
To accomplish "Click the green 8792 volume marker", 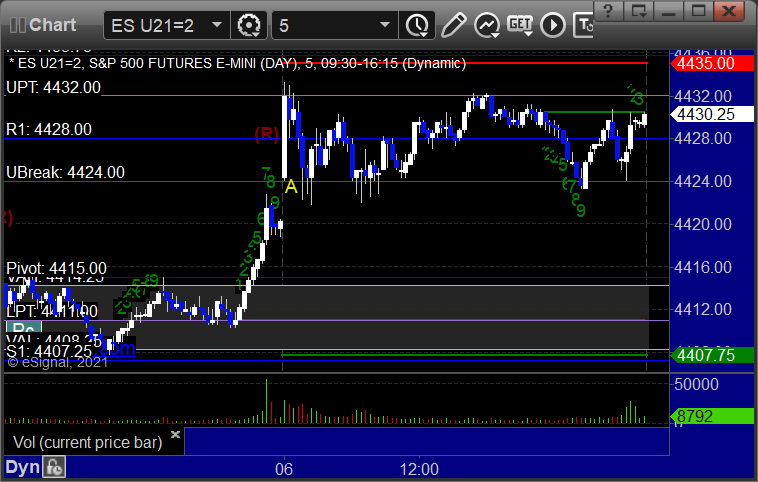I will [x=711, y=416].
